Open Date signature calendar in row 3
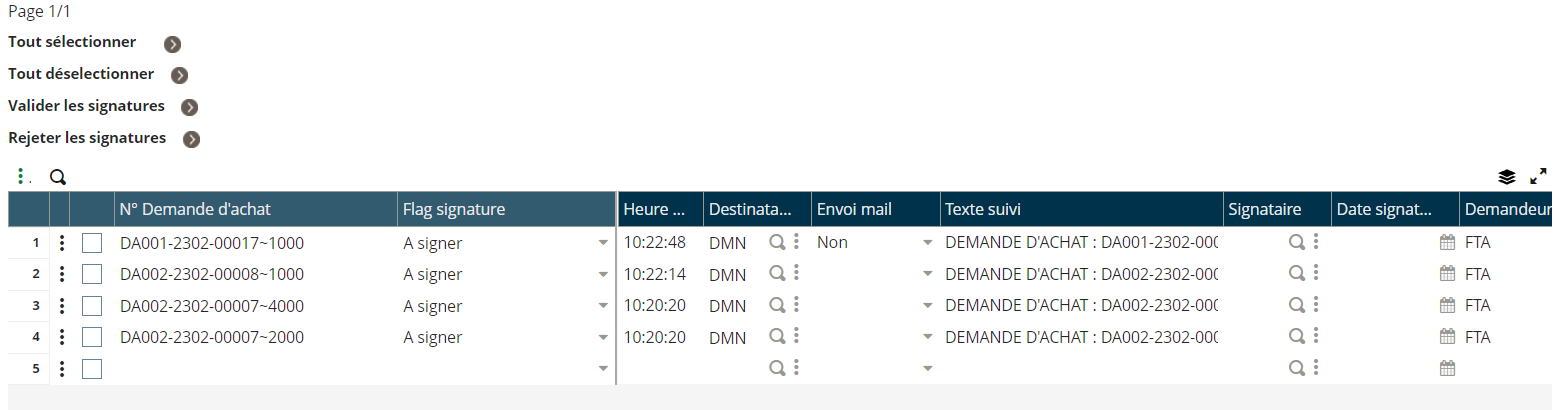 click(1446, 305)
